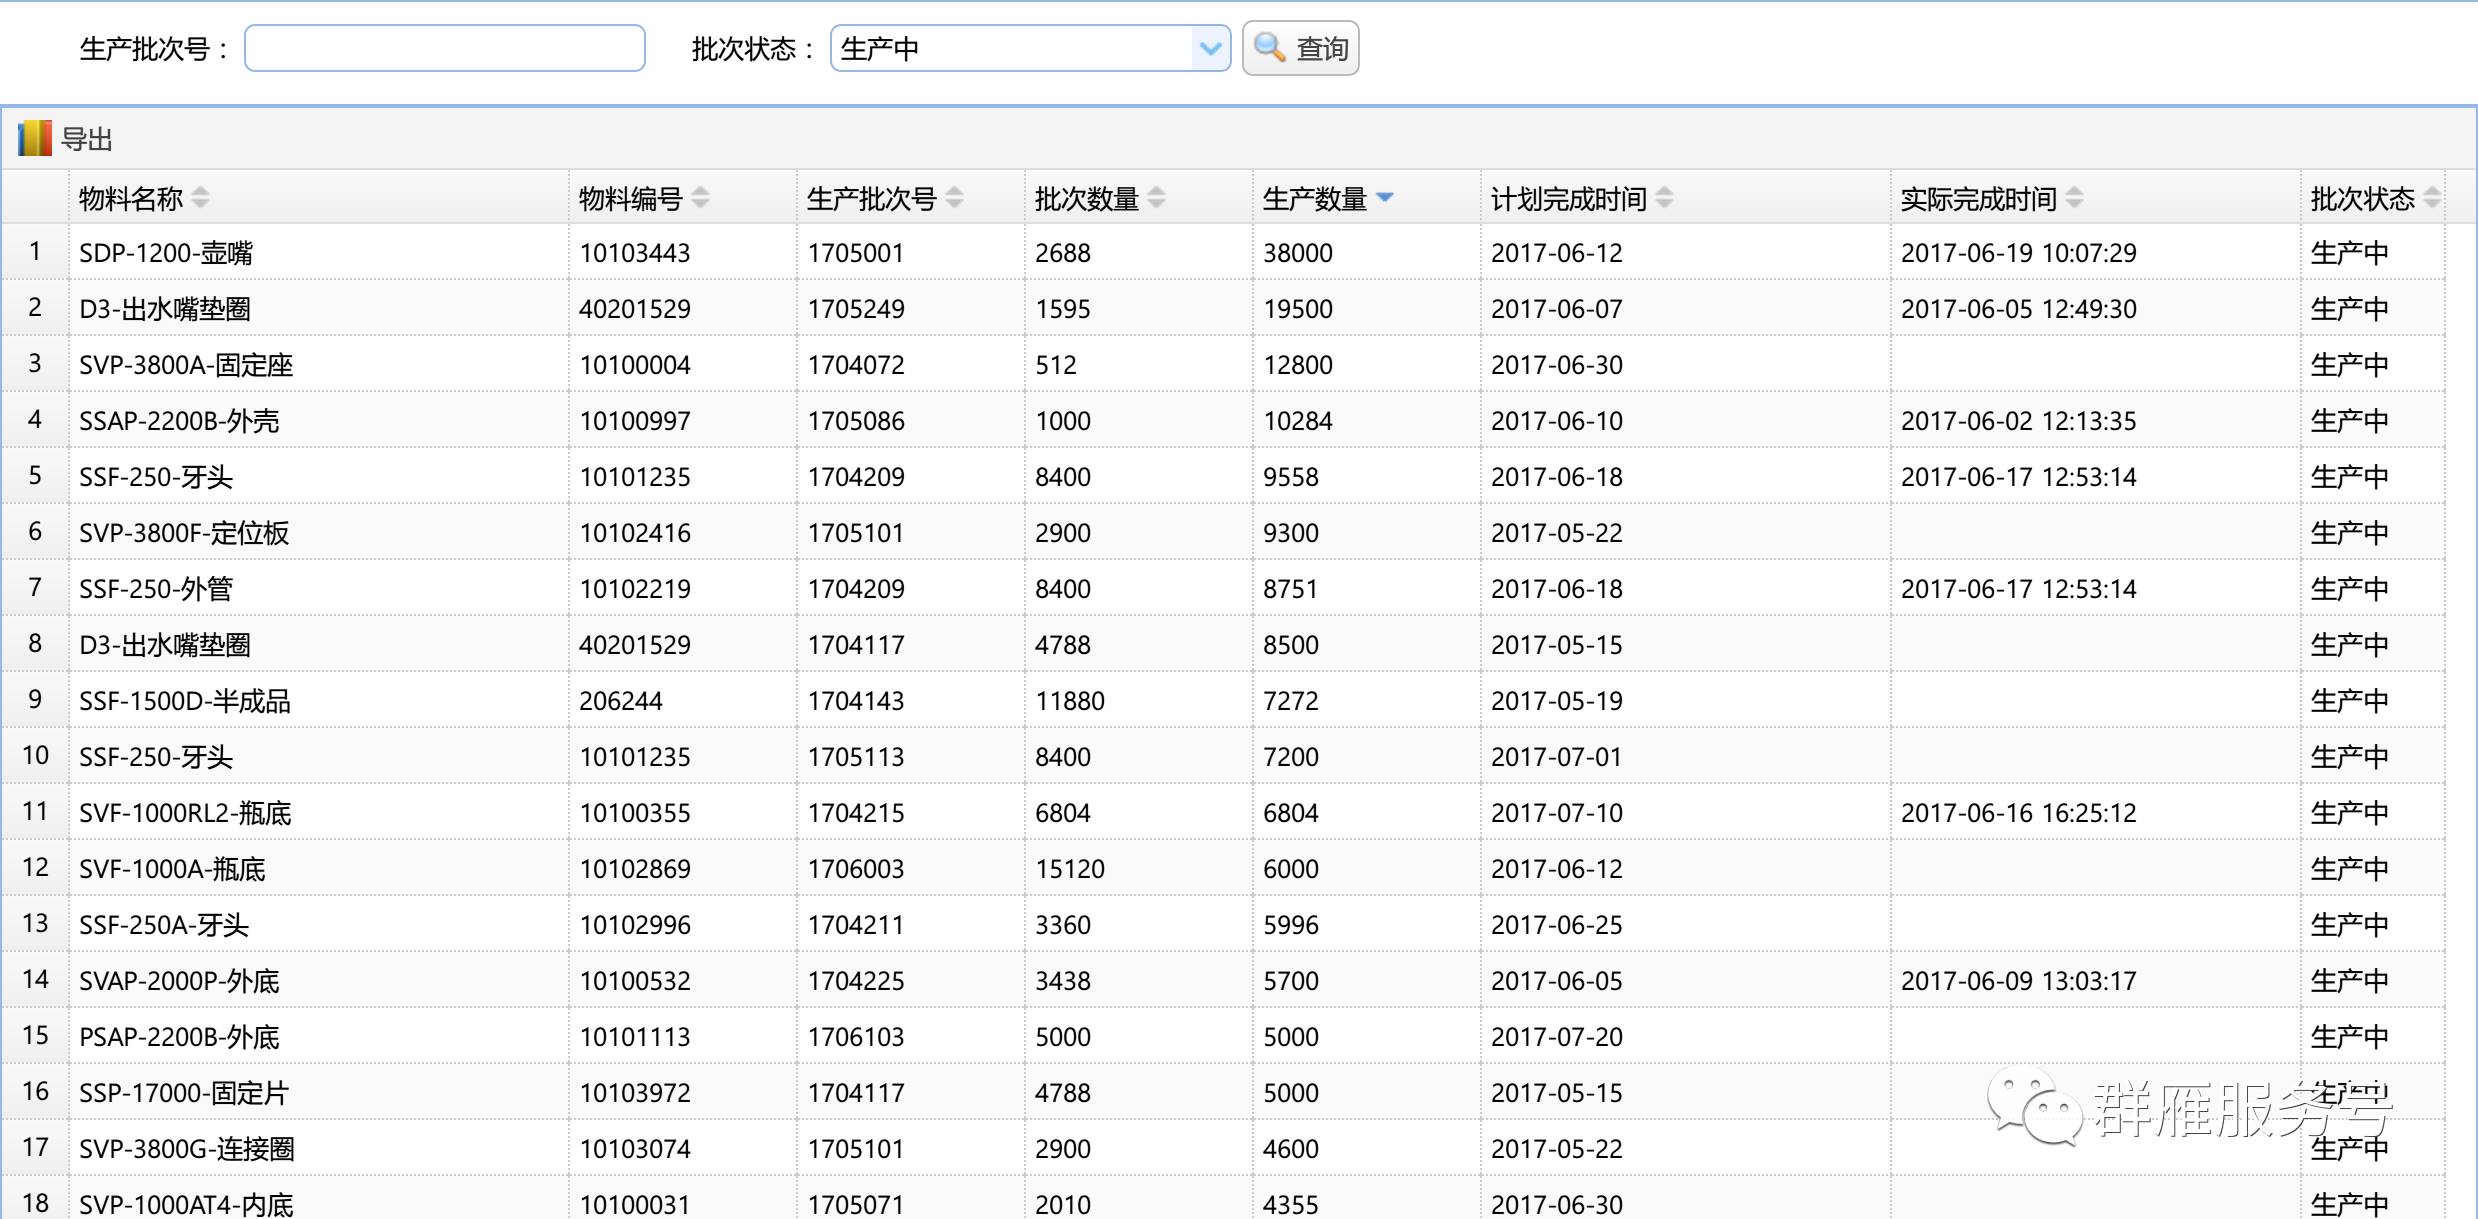Click the export (导出) book icon
Screen dimensions: 2478x1219
click(34, 139)
